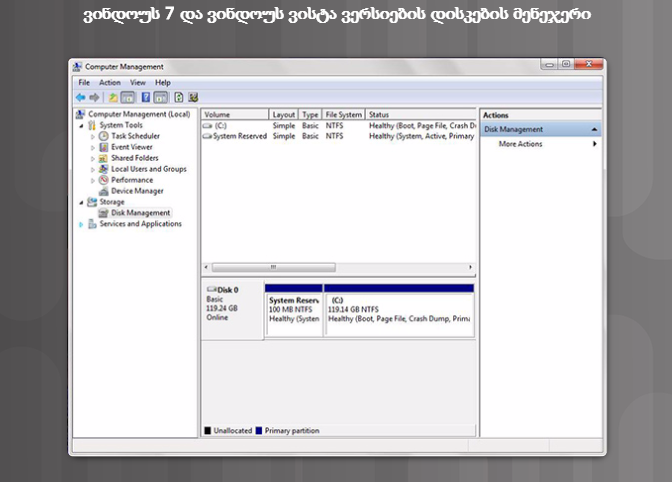Open the View menu
Screen dimensions: 672x482
pos(137,82)
